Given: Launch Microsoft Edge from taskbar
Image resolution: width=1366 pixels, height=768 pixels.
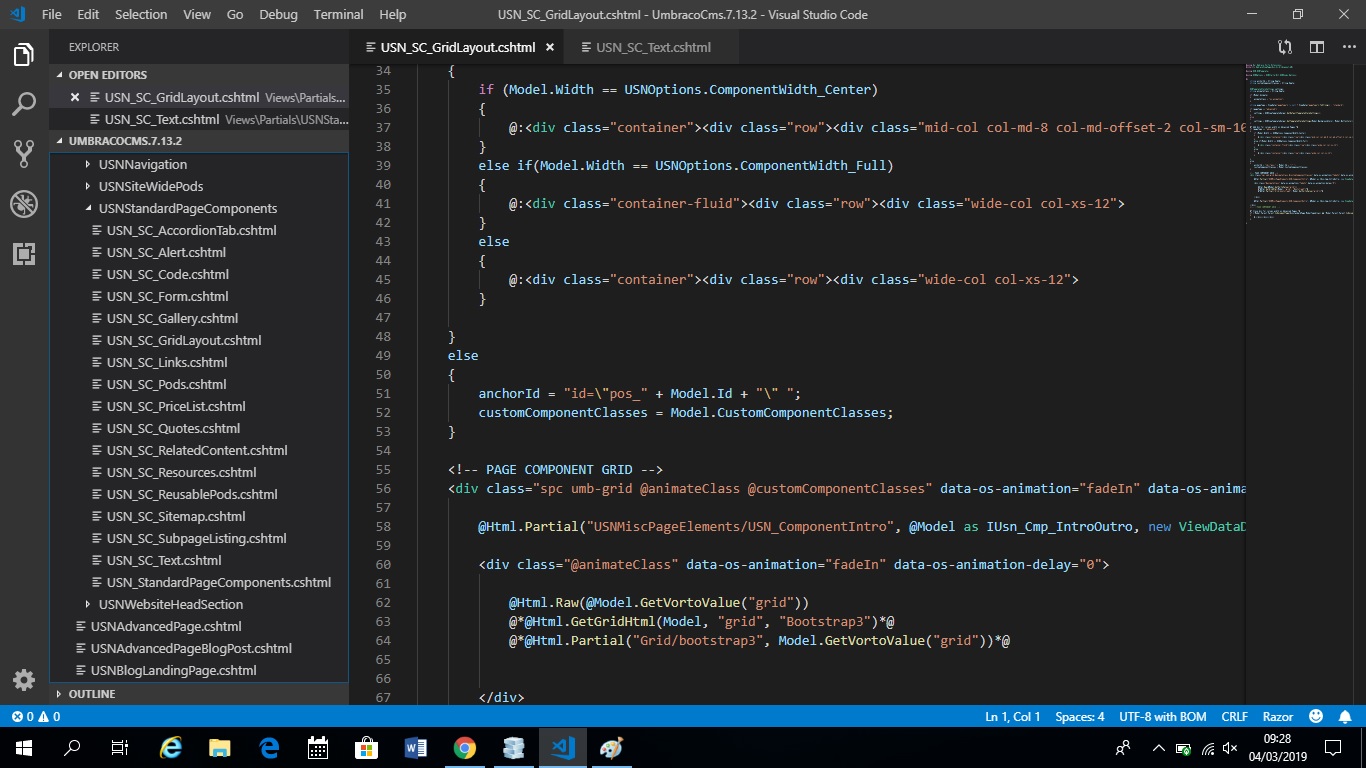Looking at the screenshot, I should (269, 748).
